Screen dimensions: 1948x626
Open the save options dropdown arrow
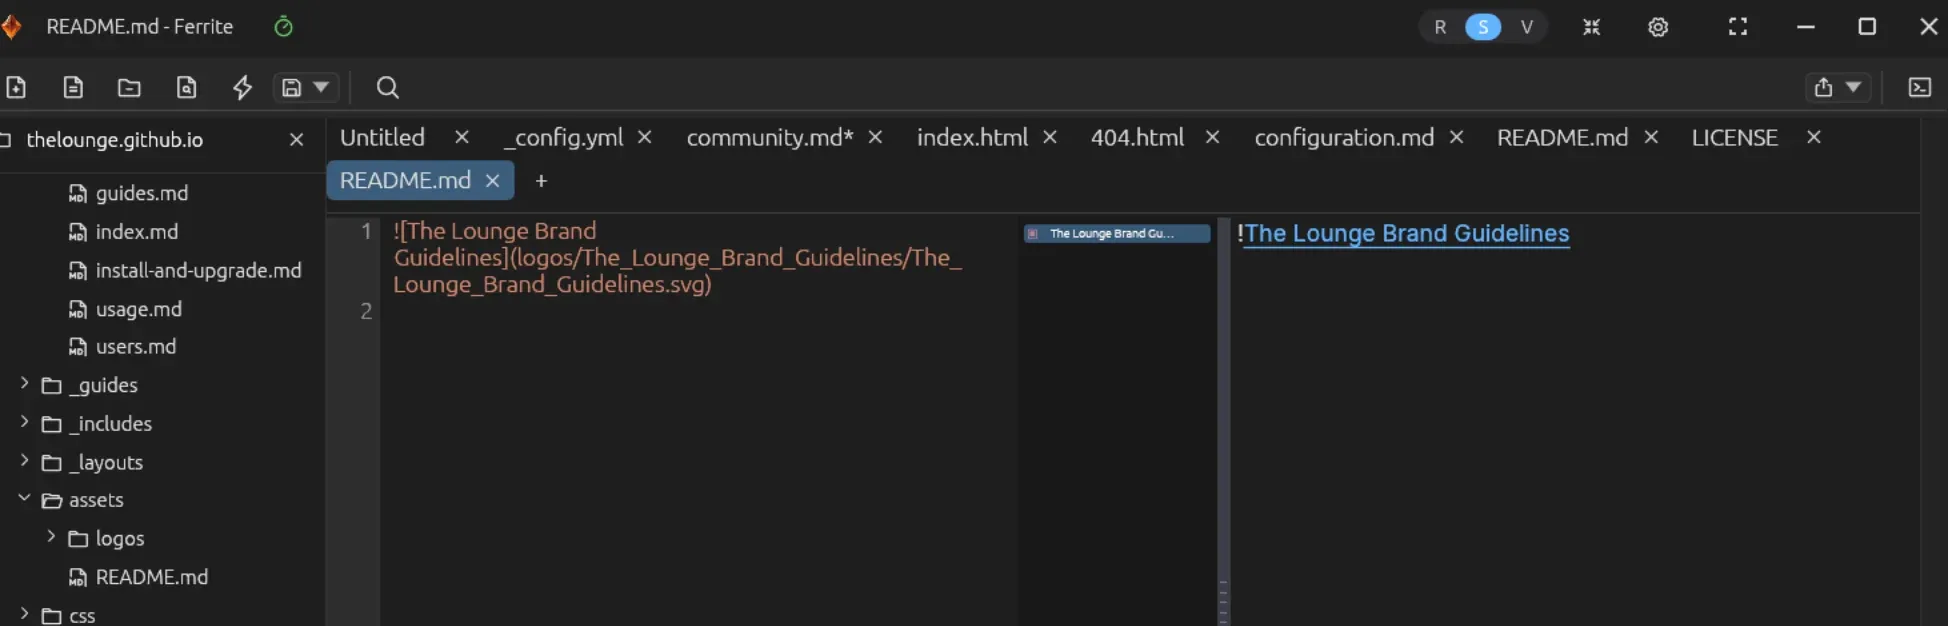coord(321,87)
